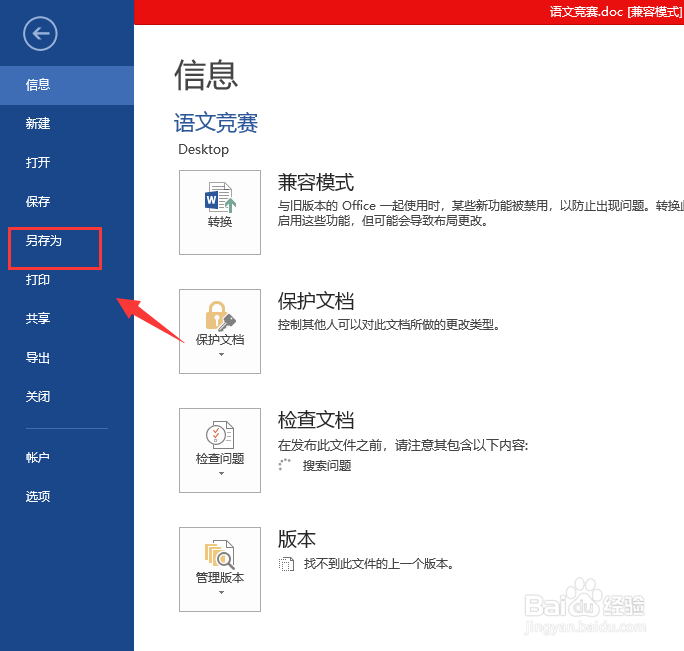This screenshot has height=651, width=684.
Task: Select the 关闭 (Close) menu item
Action: (x=67, y=397)
